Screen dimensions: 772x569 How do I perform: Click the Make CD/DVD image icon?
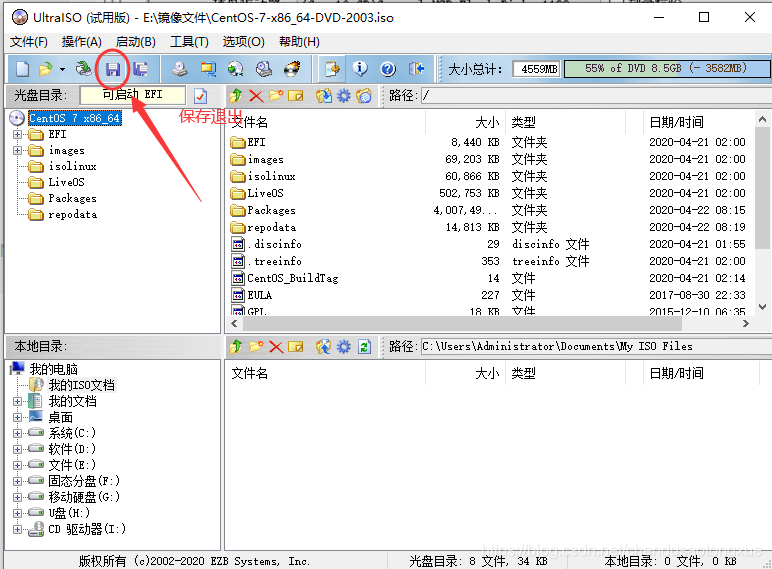tap(180, 69)
